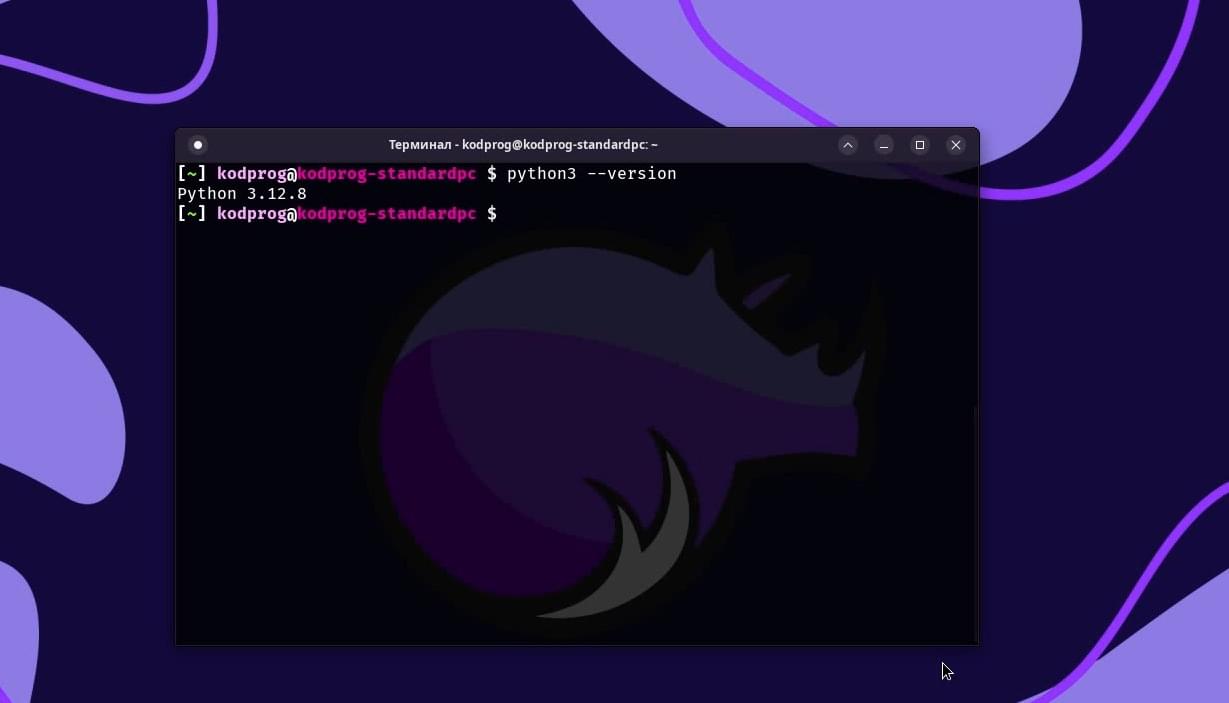Click the empty prompt on the third line
Viewport: 1229px width, 703px height.
click(337, 214)
